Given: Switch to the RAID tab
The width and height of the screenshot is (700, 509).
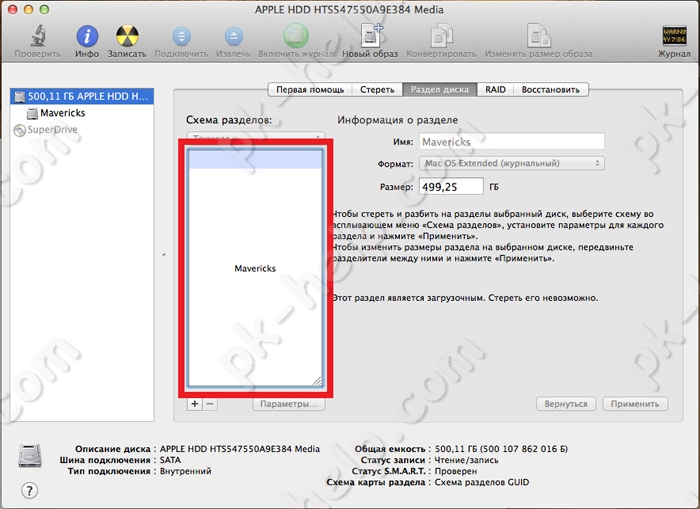Looking at the screenshot, I should (x=496, y=90).
